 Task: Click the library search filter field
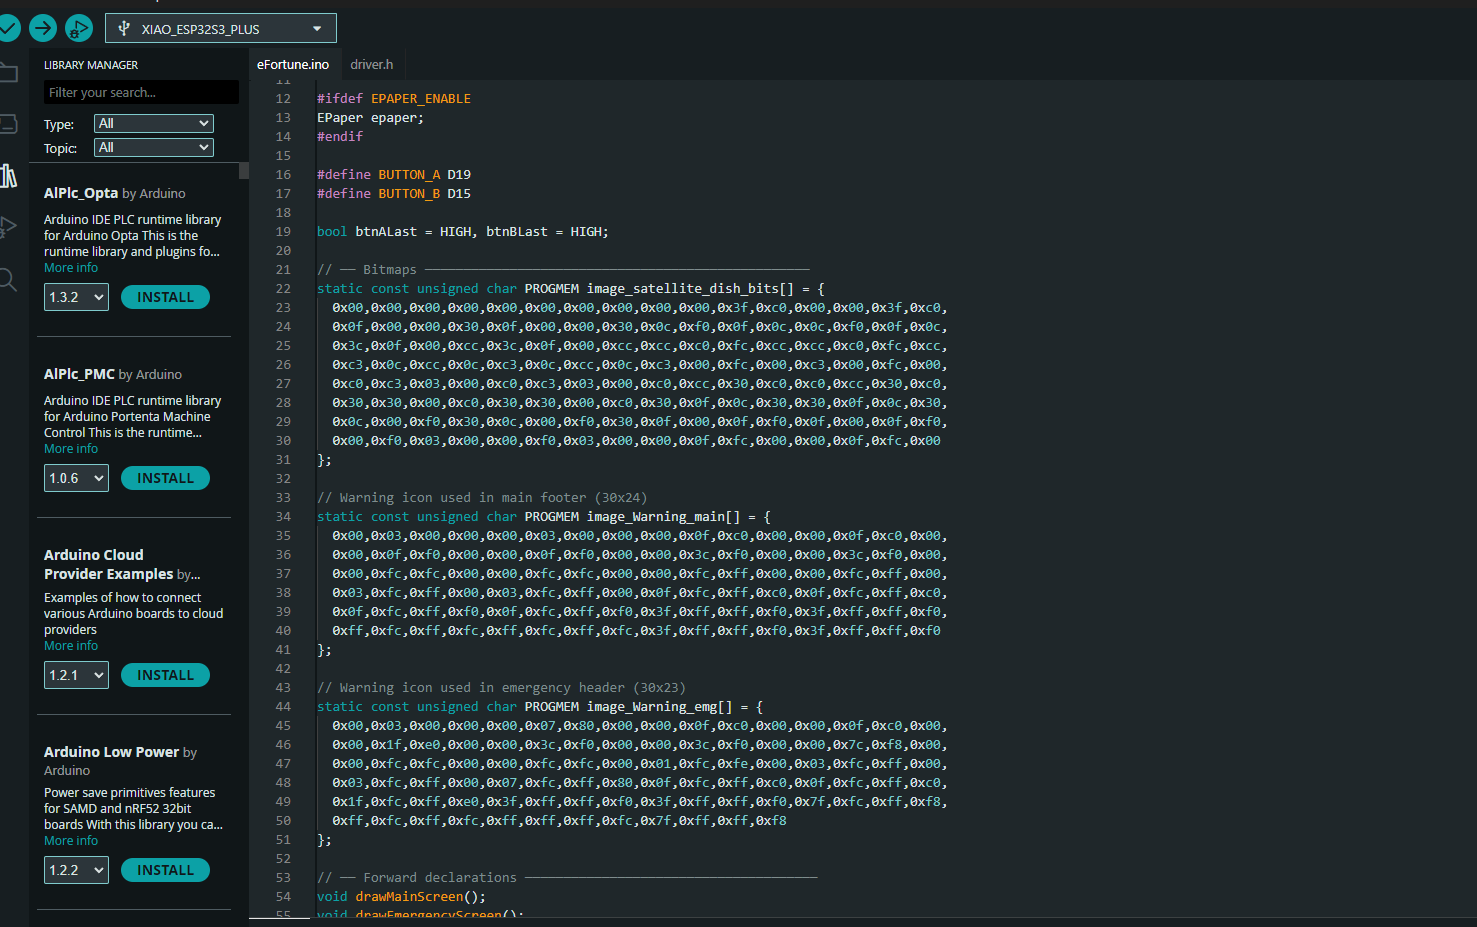point(141,92)
